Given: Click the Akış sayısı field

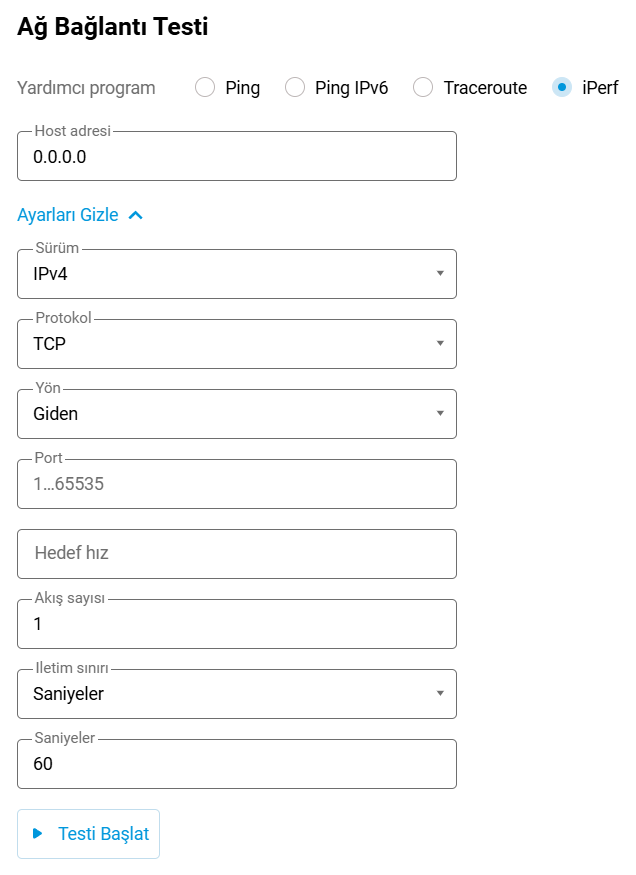Looking at the screenshot, I should click(x=236, y=624).
